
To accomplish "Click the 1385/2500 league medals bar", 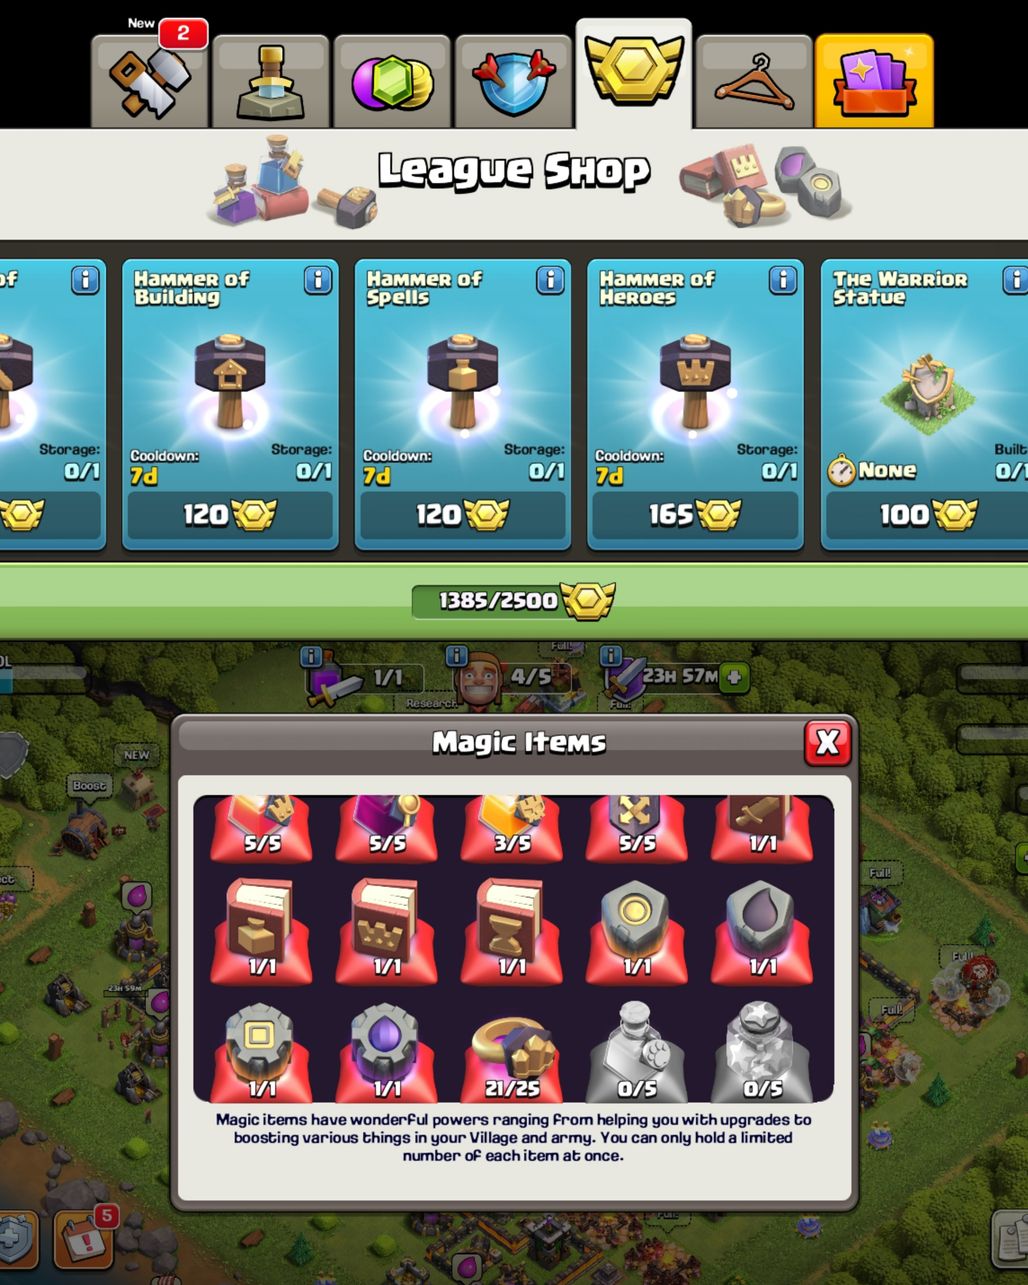I will point(514,600).
